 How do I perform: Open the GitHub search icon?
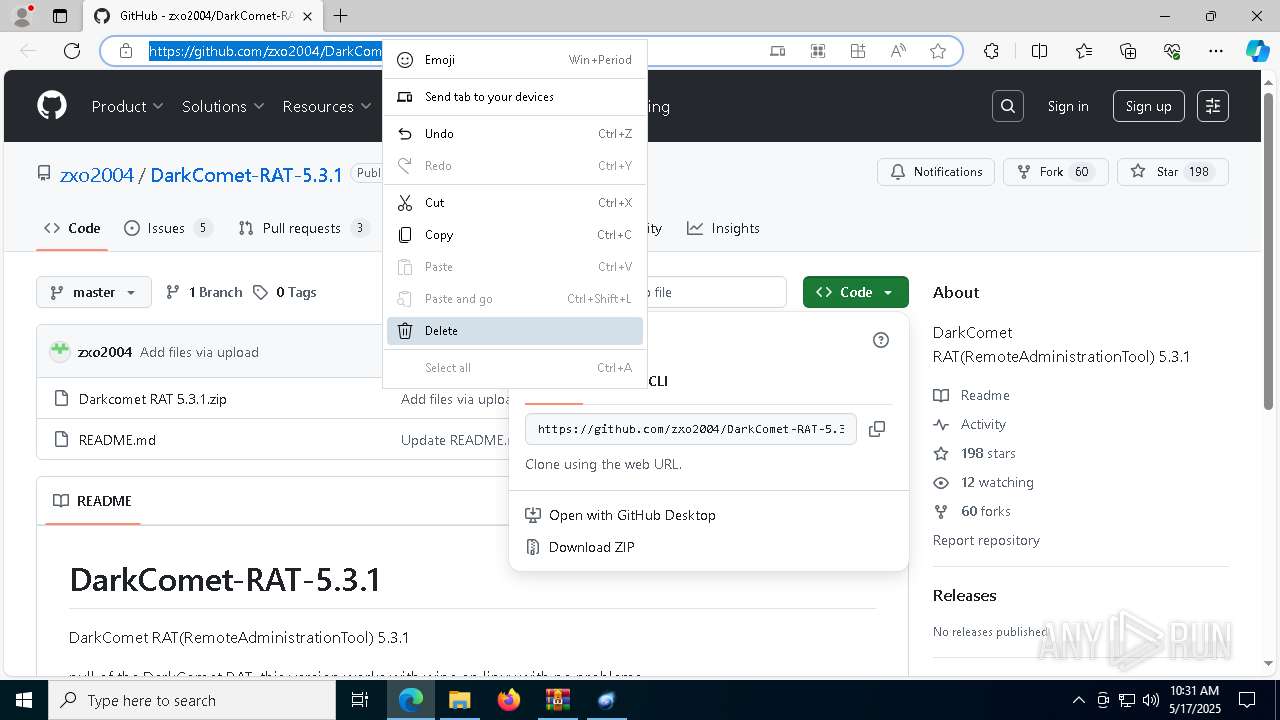coord(1008,106)
